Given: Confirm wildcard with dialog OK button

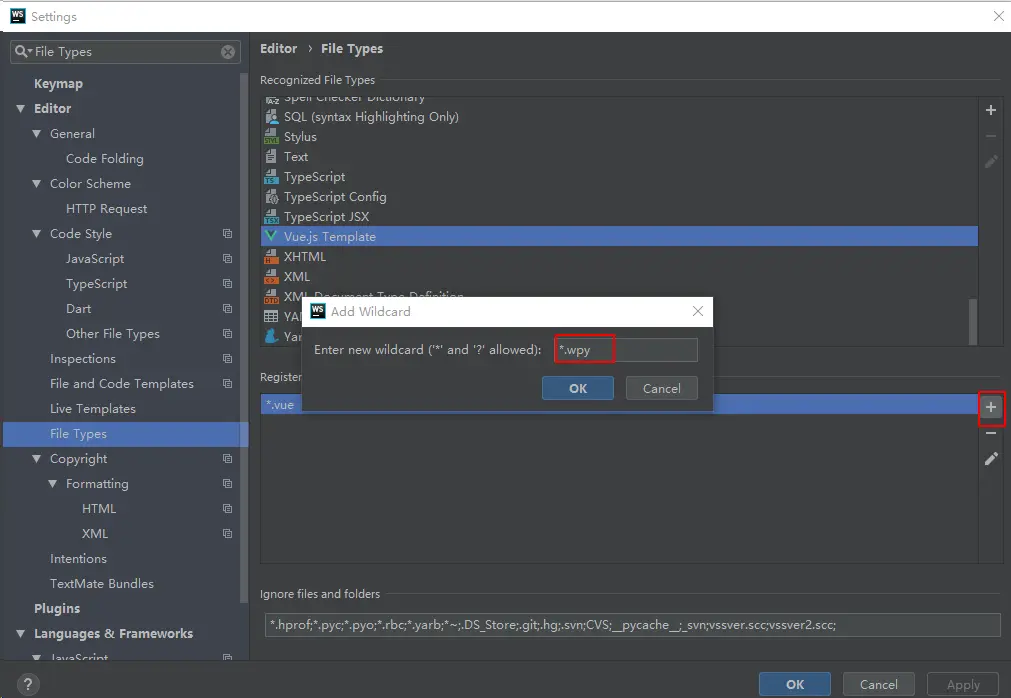Looking at the screenshot, I should pos(578,388).
